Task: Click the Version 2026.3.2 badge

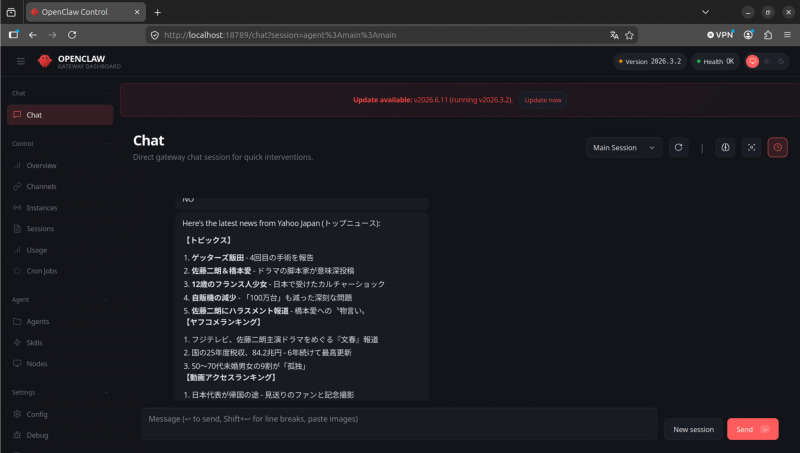Action: [650, 61]
